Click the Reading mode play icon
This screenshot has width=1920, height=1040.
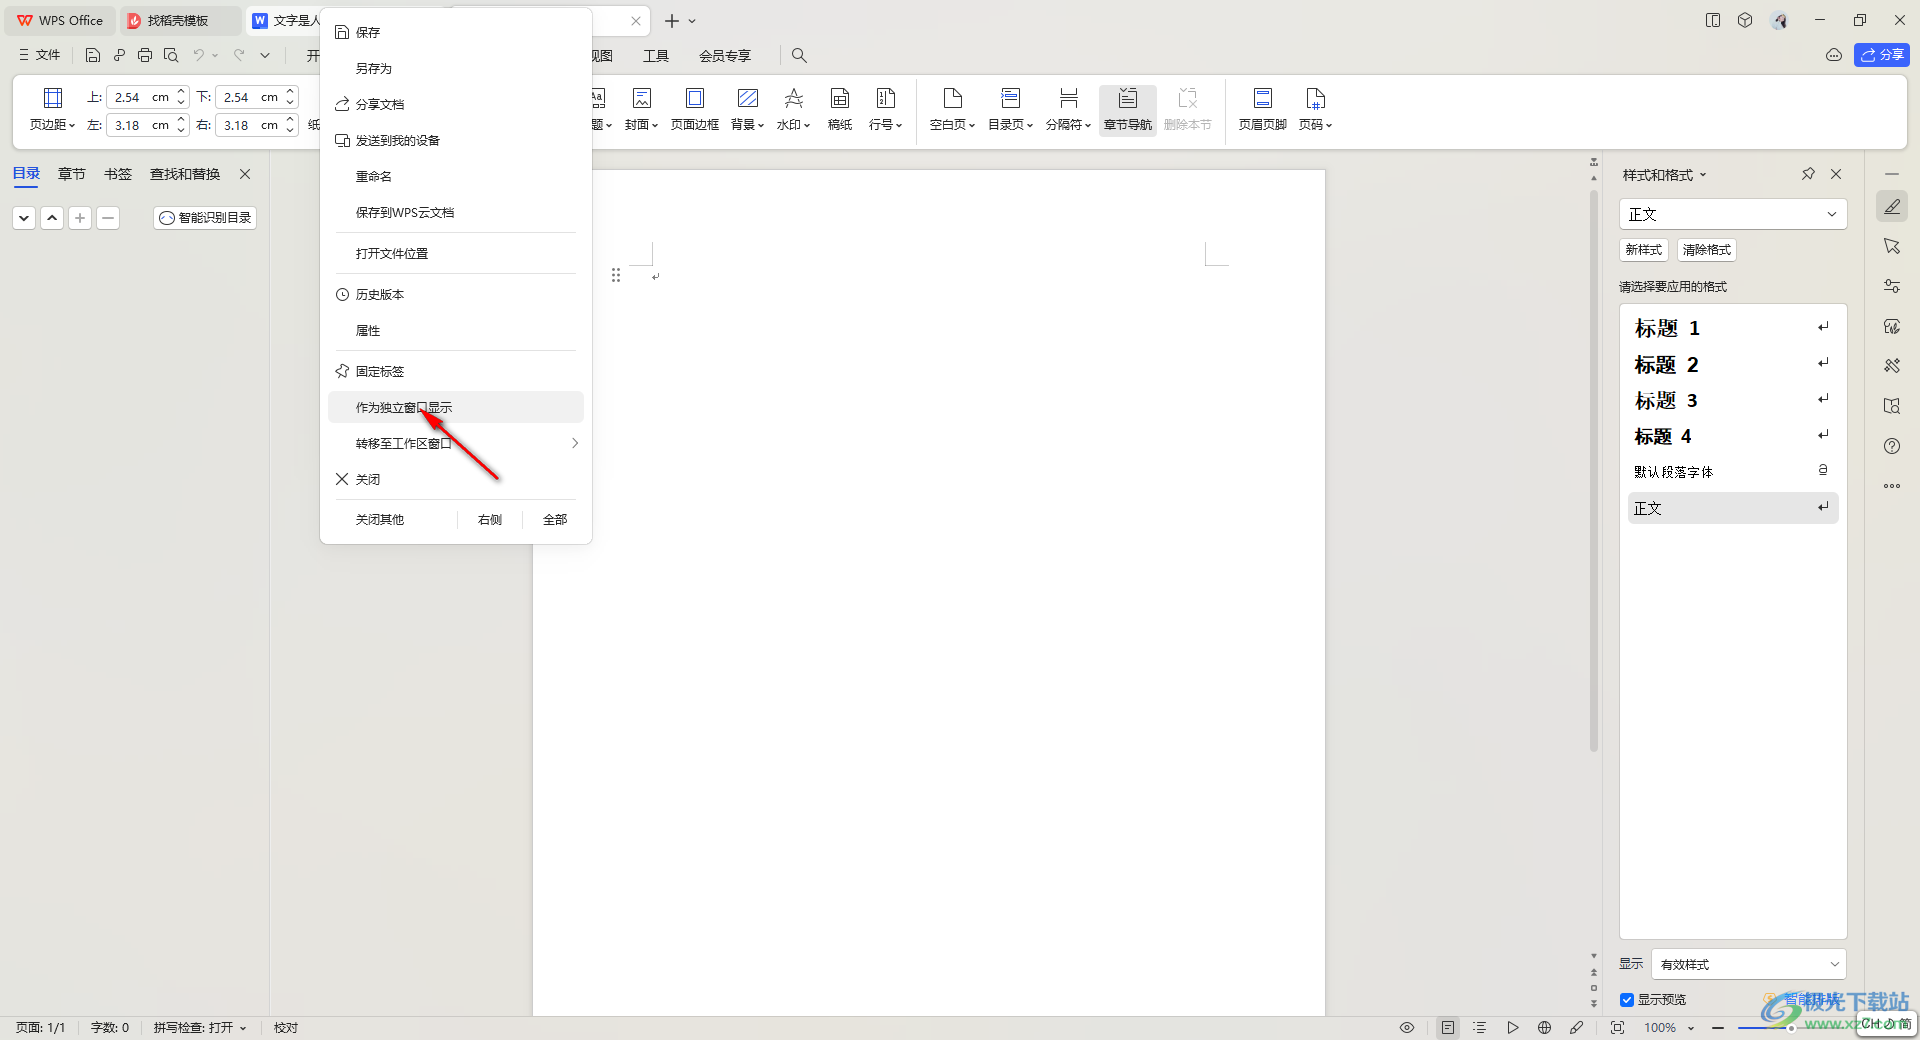[1513, 1027]
